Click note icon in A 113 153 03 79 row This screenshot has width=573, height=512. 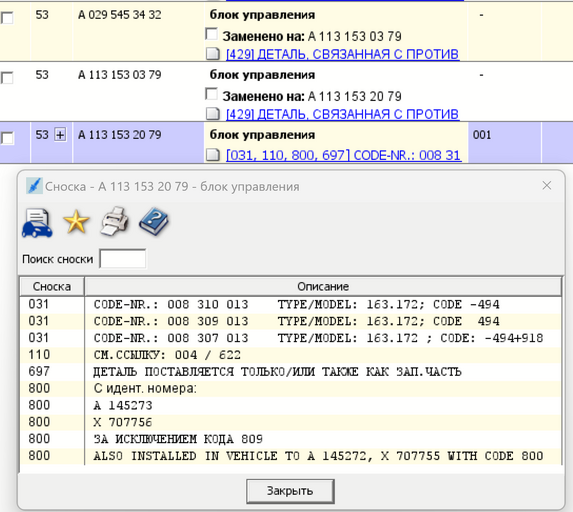[x=213, y=114]
